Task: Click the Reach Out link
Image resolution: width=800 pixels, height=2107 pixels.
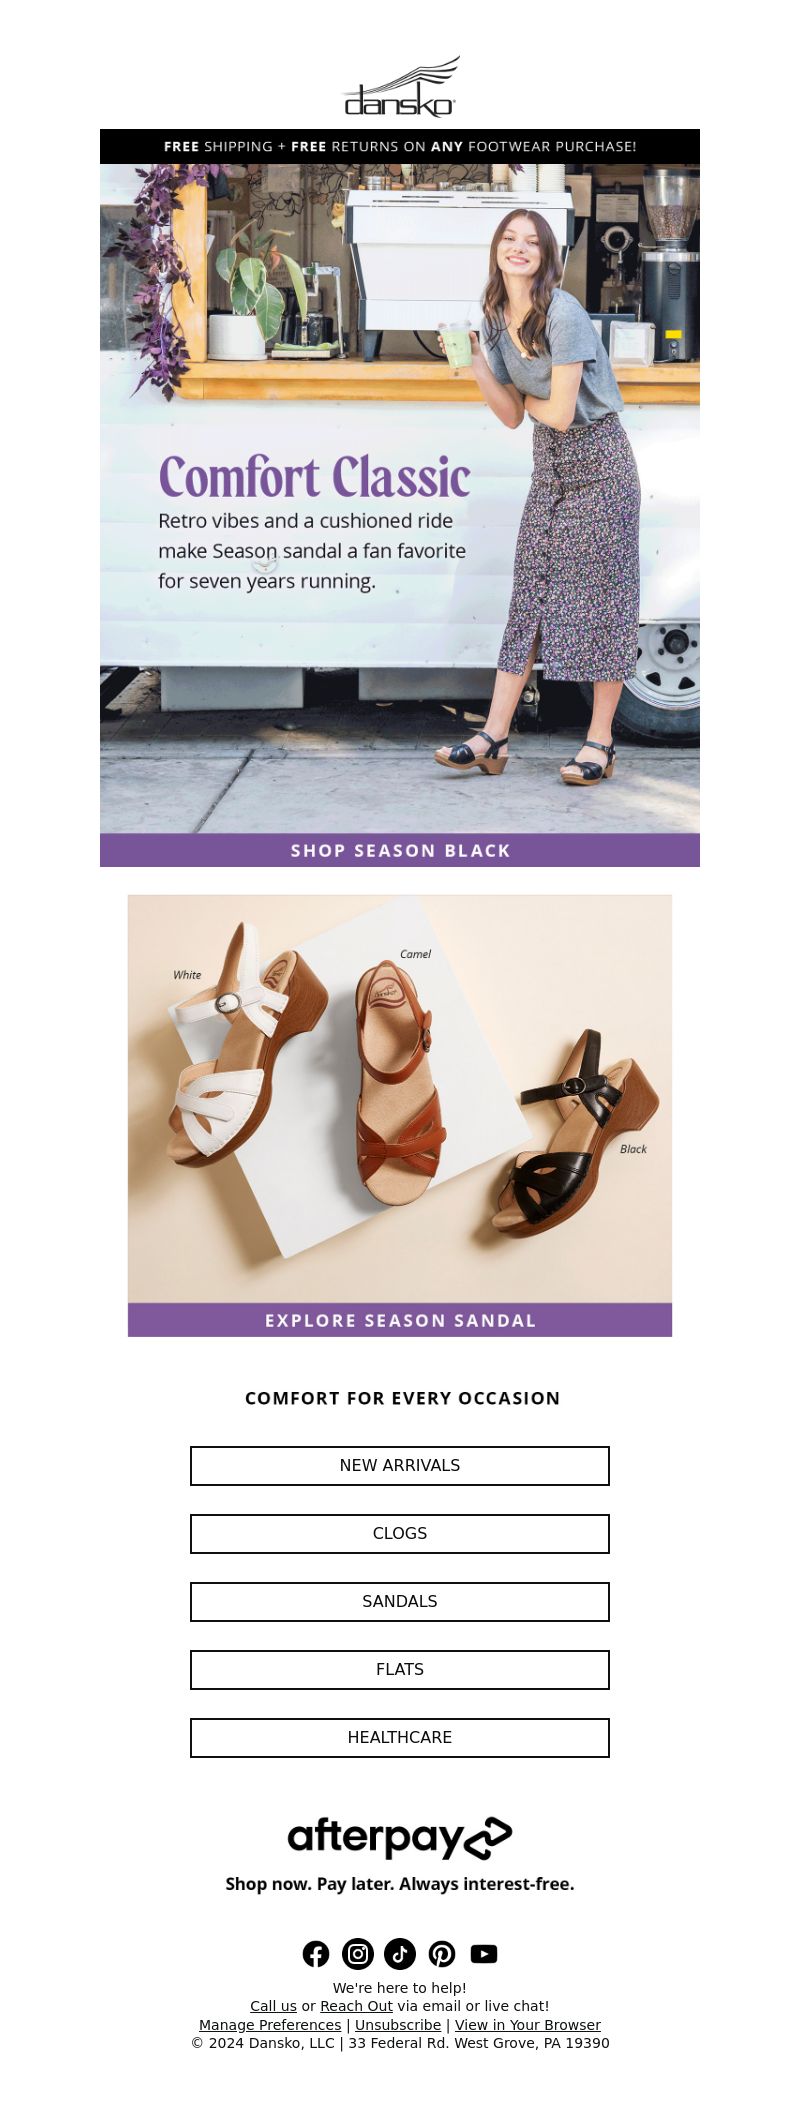Action: (356, 2006)
